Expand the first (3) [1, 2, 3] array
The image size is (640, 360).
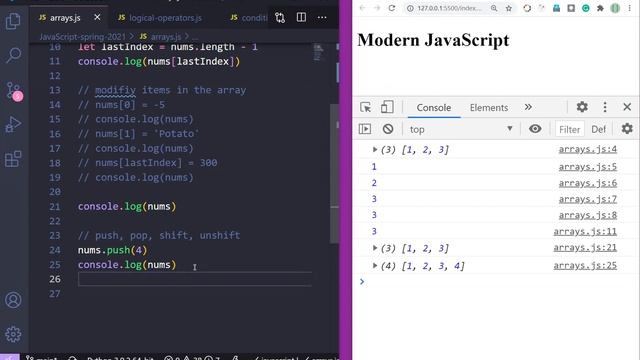[375, 149]
